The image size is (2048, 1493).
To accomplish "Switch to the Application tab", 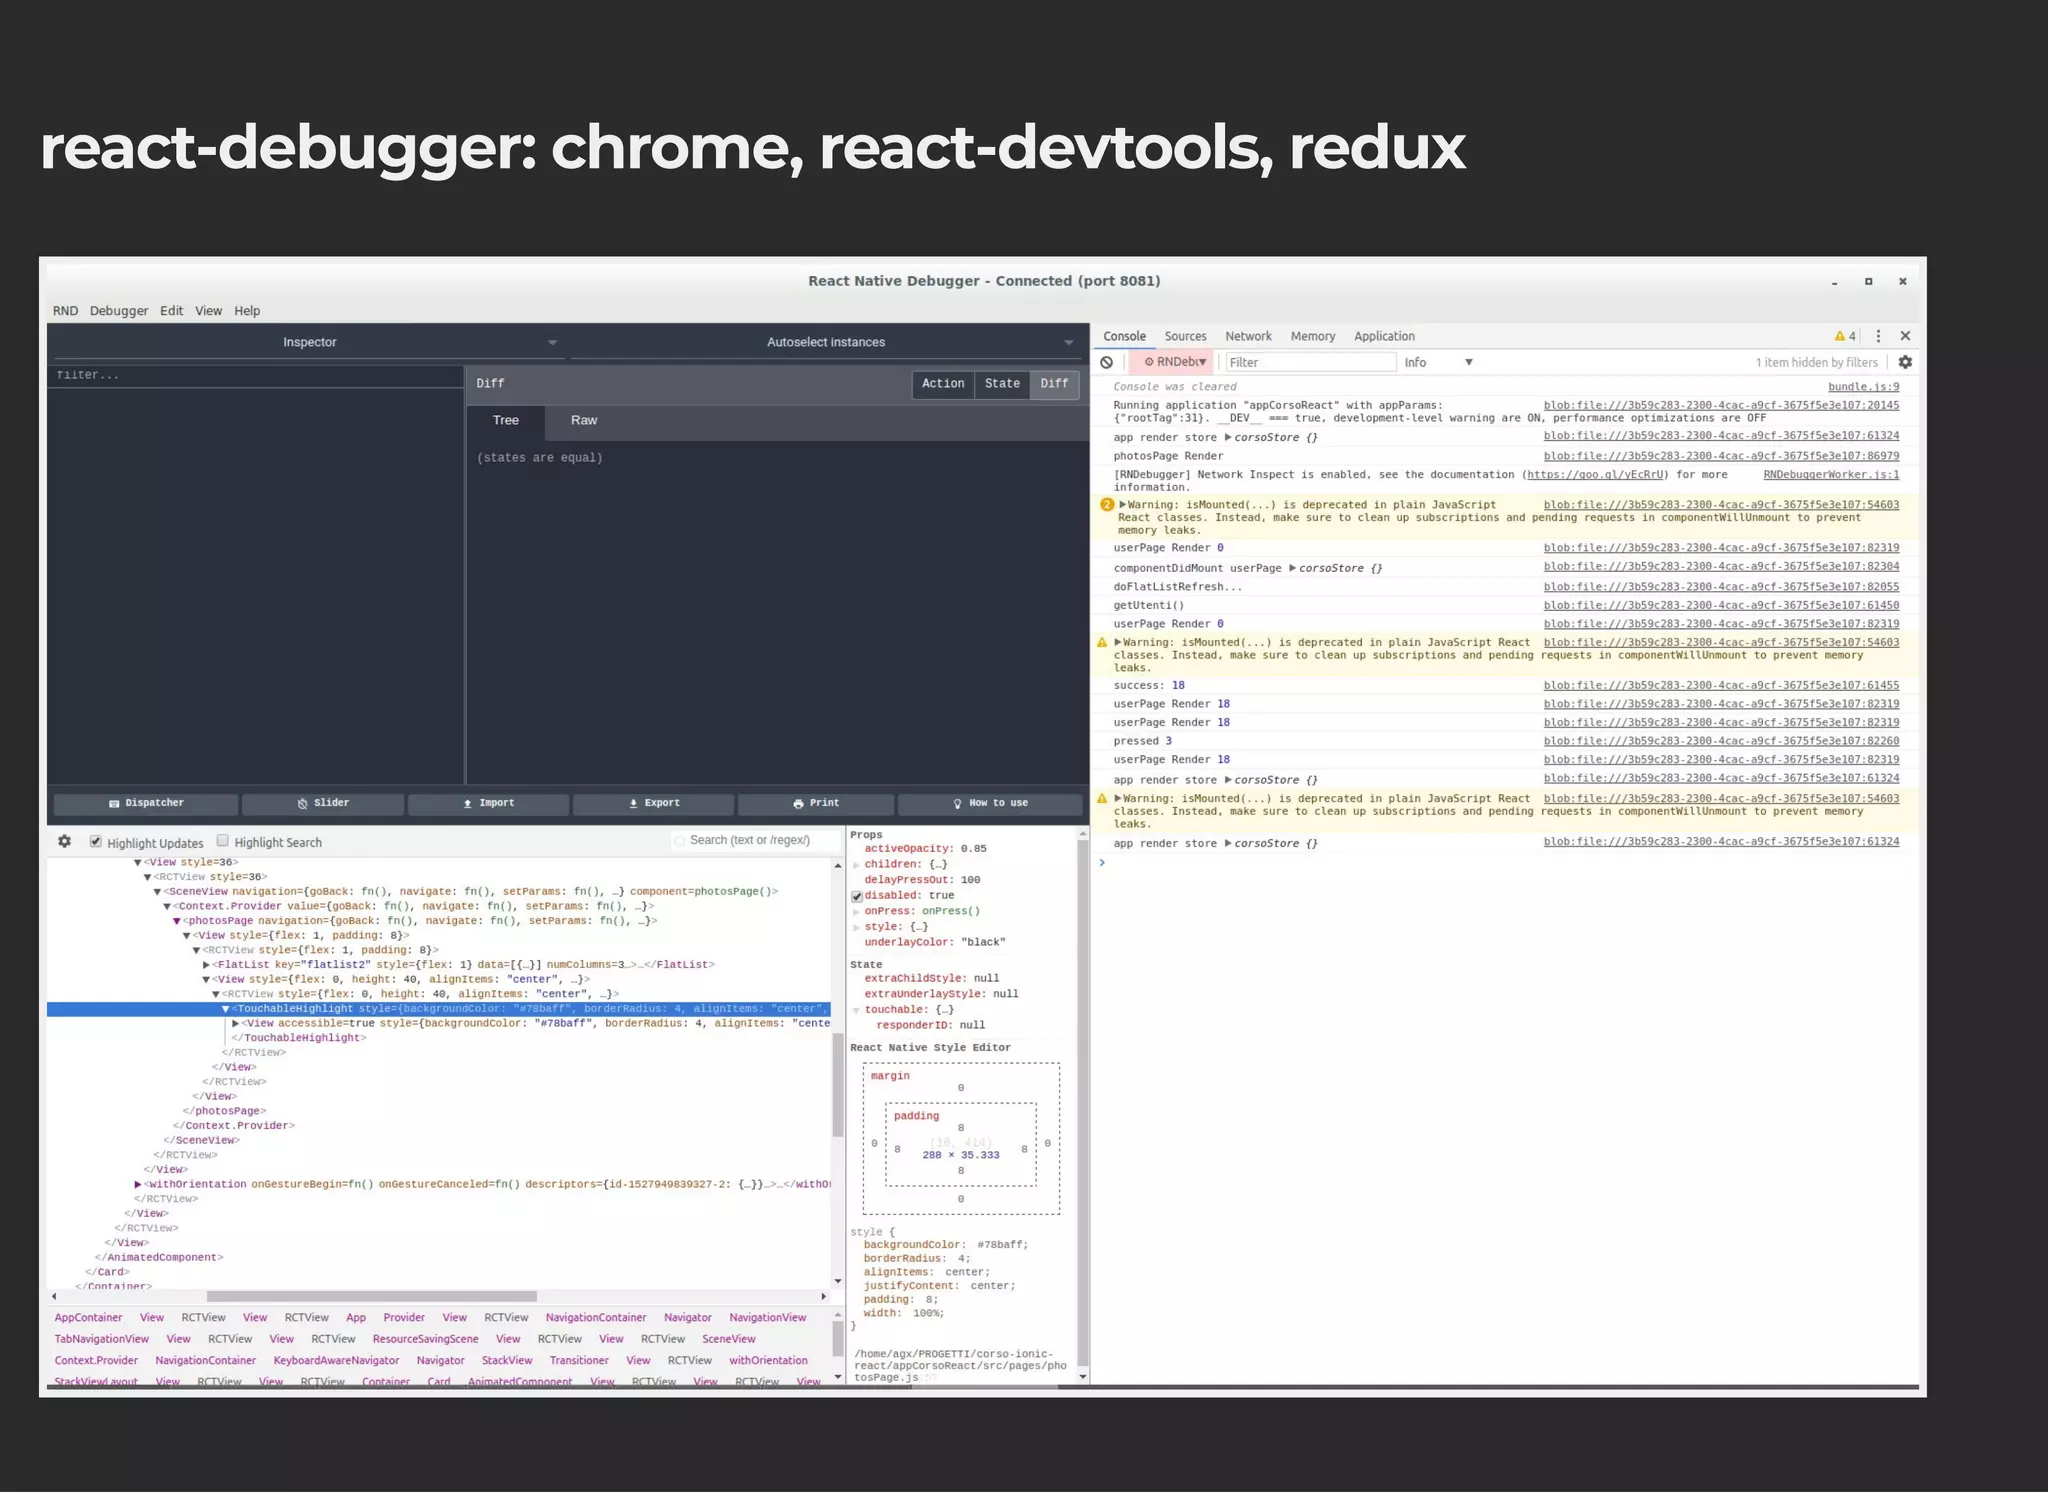I will 1384,336.
